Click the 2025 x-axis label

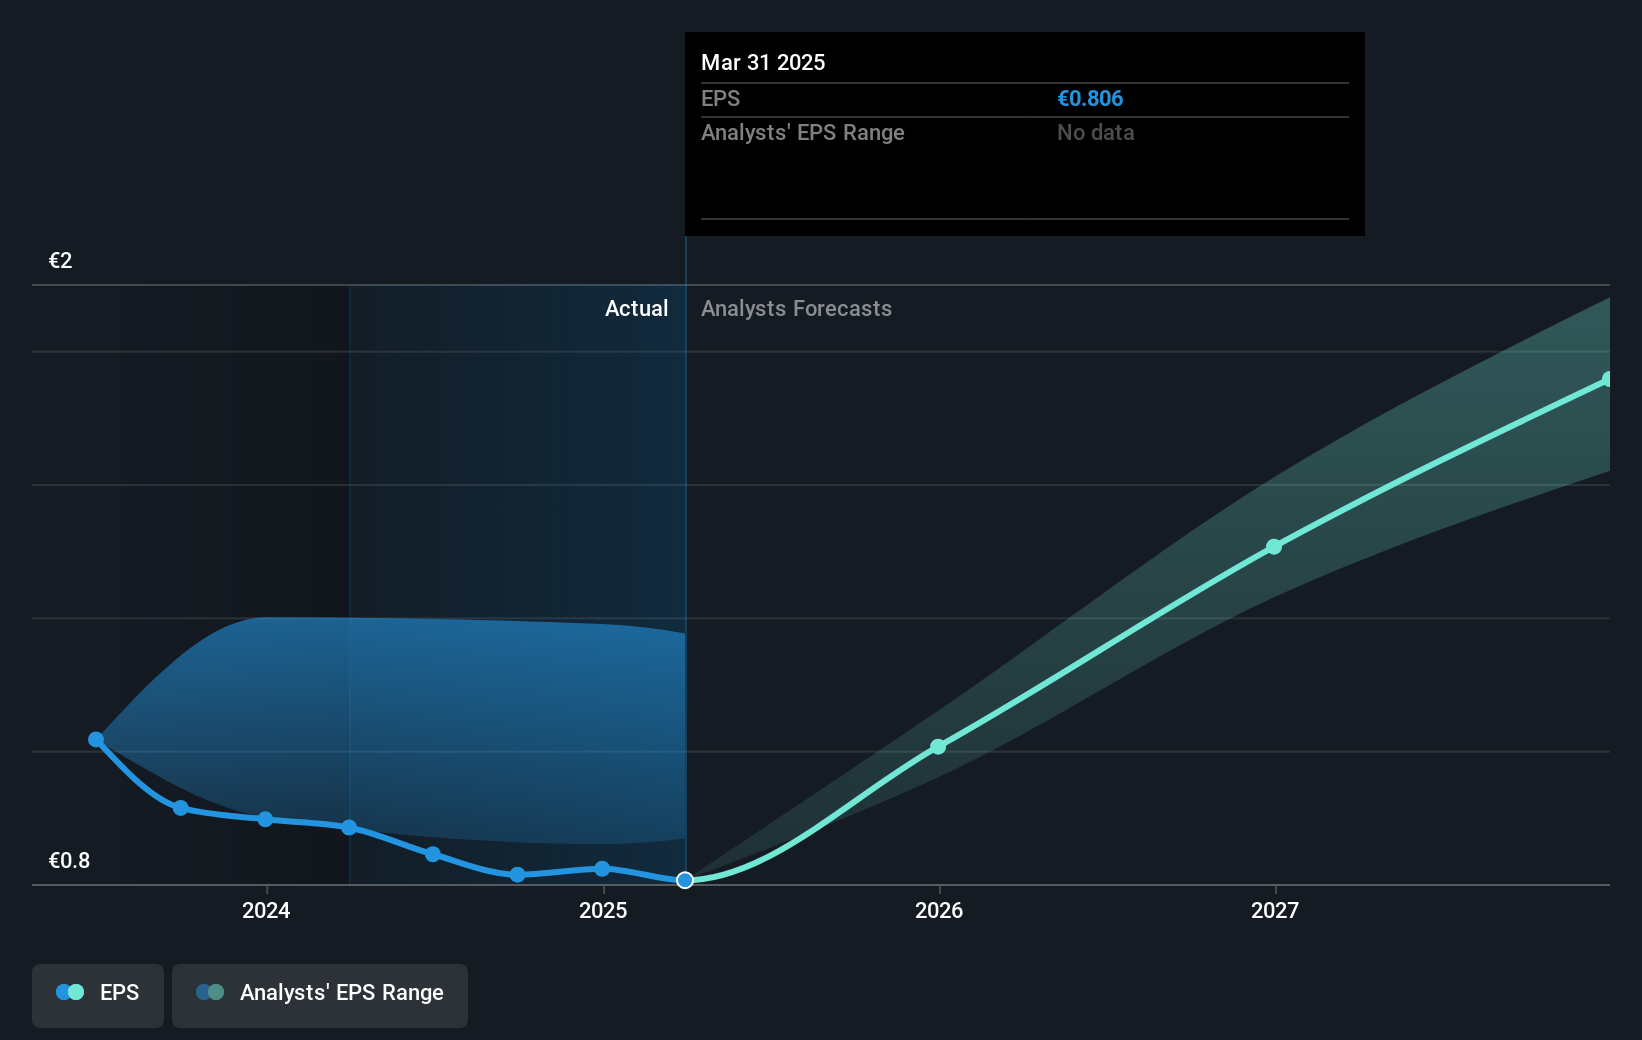(603, 910)
